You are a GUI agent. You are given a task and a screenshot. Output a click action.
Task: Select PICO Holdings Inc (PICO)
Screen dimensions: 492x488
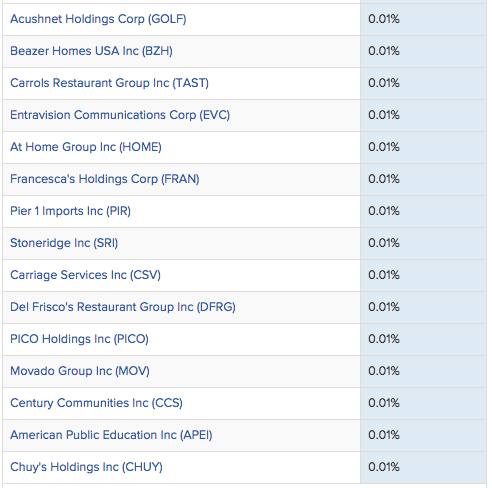point(79,339)
